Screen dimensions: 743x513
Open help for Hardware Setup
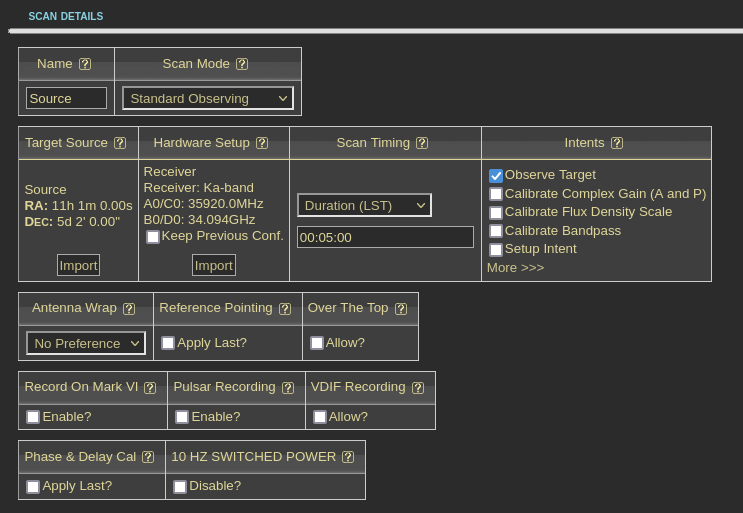262,143
